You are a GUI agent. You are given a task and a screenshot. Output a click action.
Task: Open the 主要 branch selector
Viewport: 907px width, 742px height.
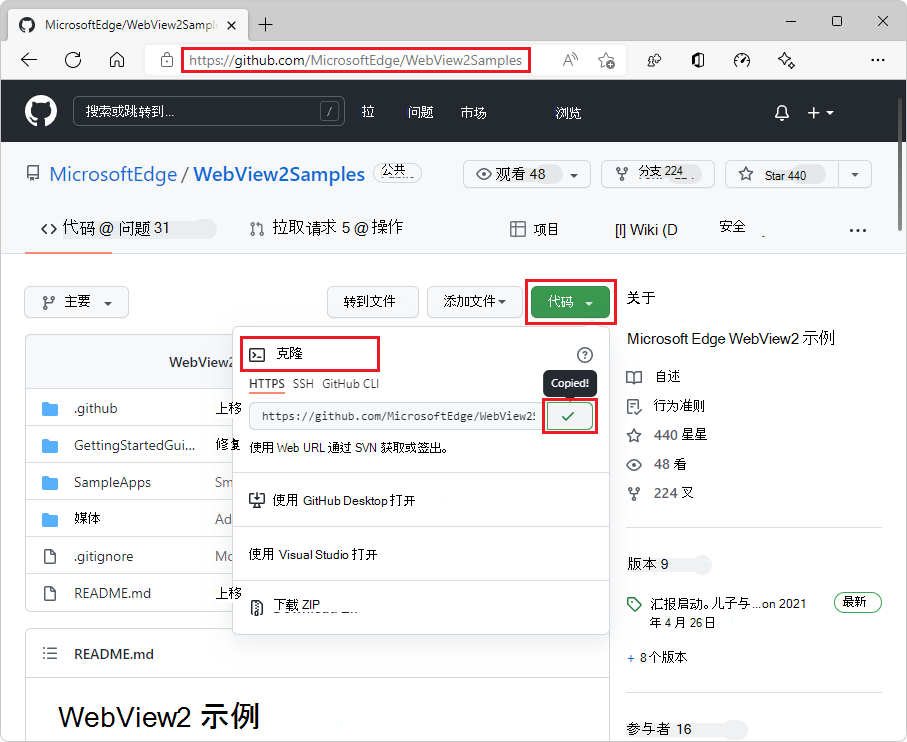point(76,302)
